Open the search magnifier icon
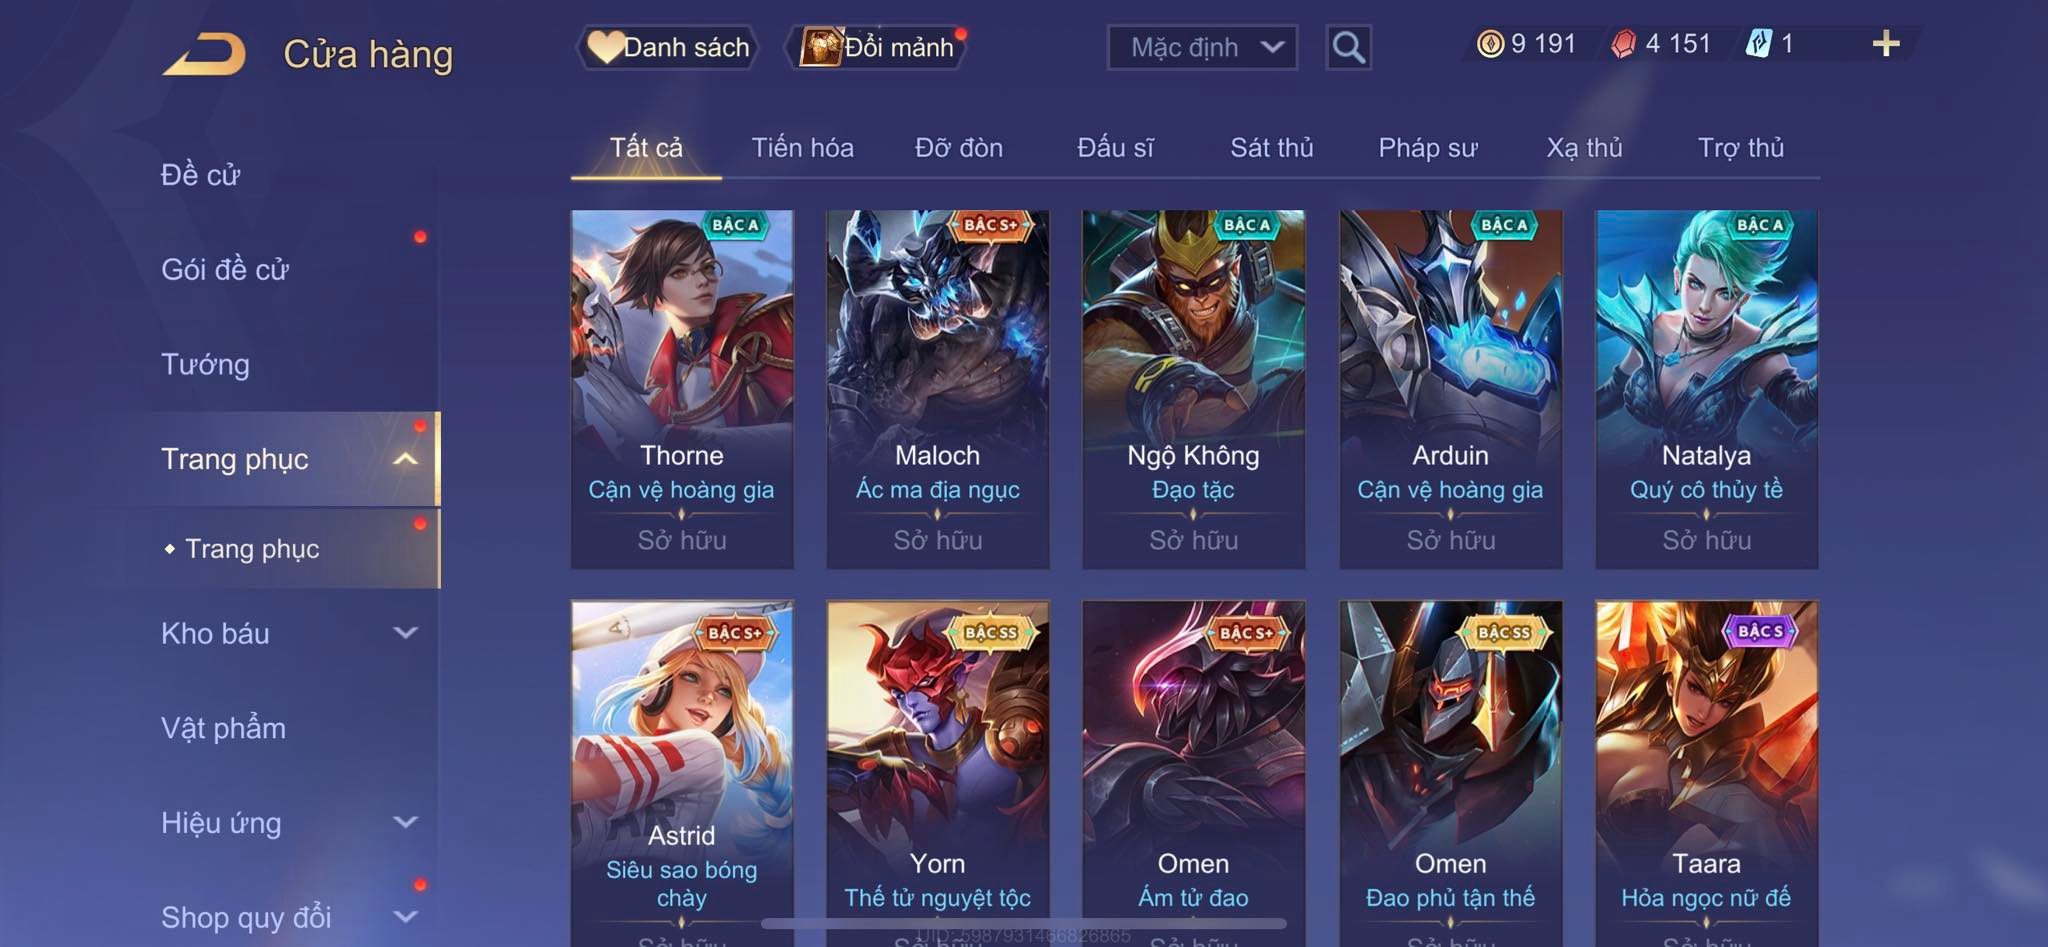This screenshot has height=947, width=2048. [x=1348, y=47]
